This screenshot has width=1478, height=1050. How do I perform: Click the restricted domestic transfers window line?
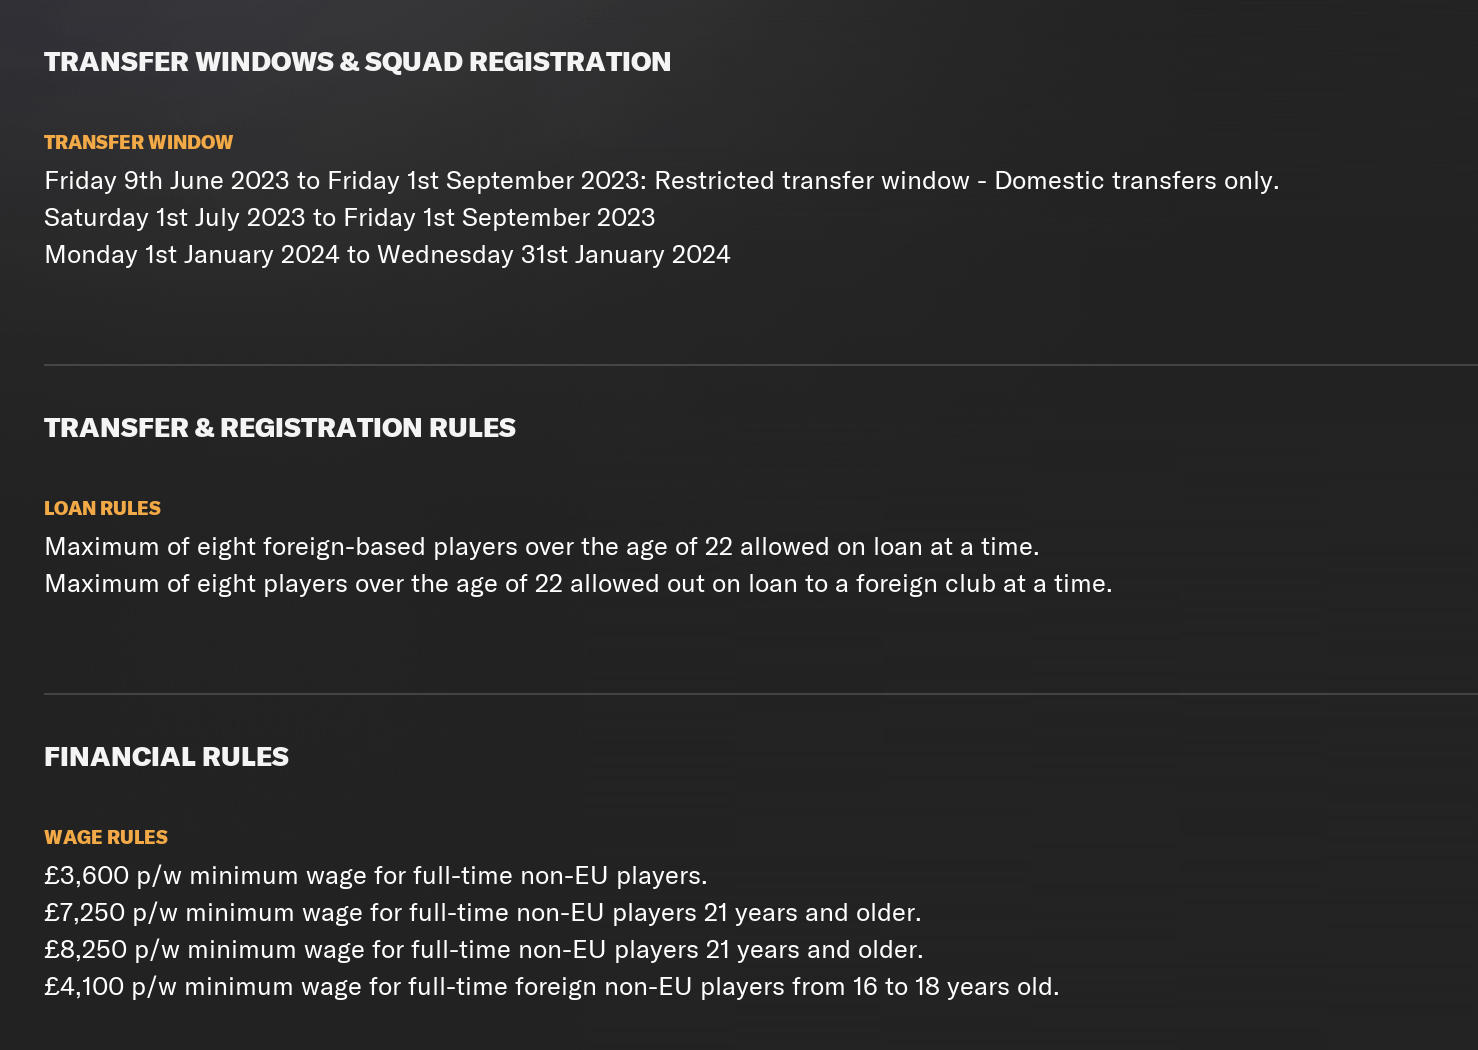pos(661,181)
